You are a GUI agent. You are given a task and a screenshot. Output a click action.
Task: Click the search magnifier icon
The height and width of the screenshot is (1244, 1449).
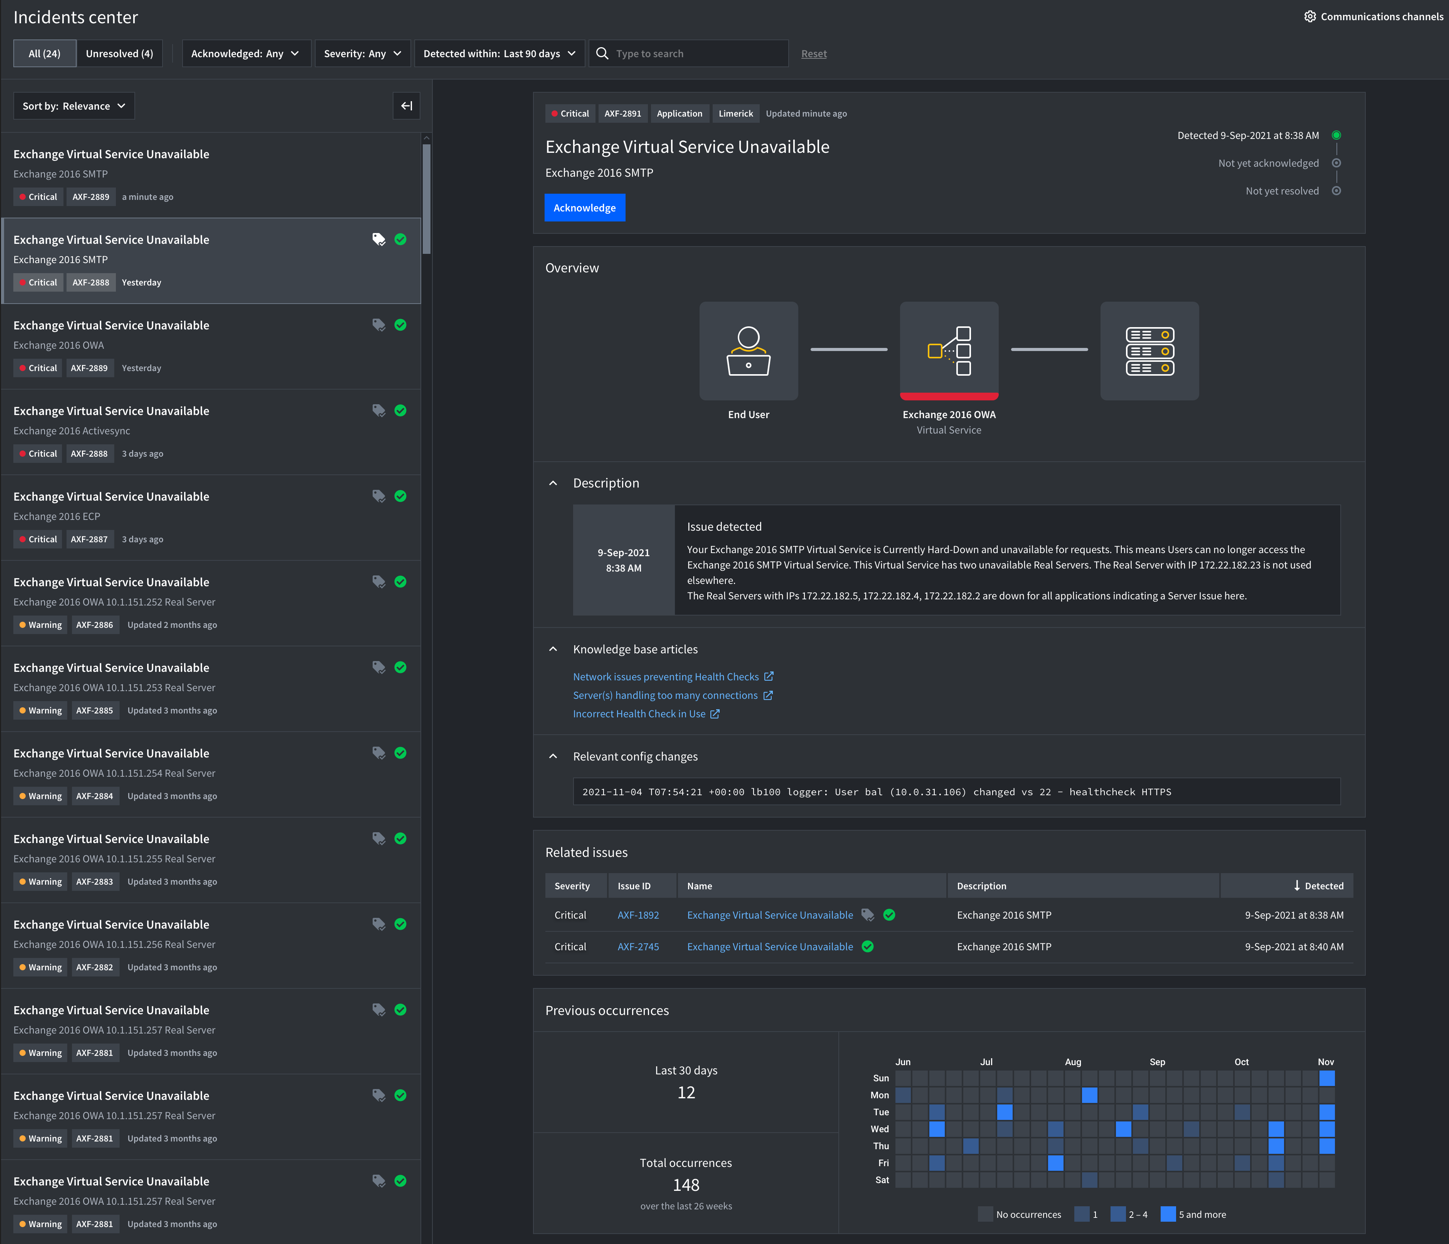coord(602,54)
